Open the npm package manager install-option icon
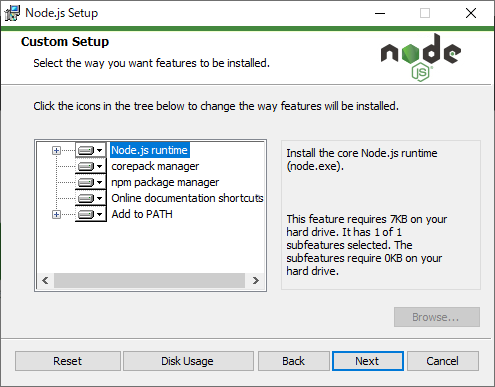Image resolution: width=495 pixels, height=387 pixels. 91,182
